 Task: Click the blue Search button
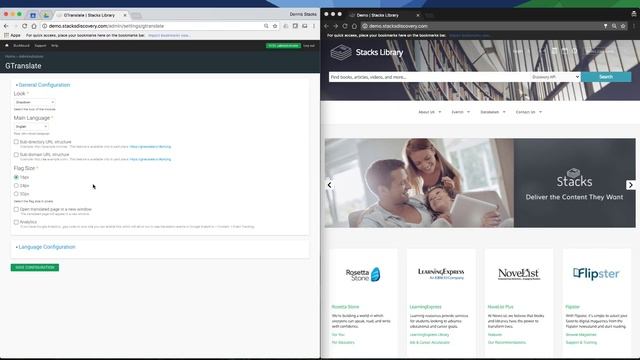pos(606,77)
